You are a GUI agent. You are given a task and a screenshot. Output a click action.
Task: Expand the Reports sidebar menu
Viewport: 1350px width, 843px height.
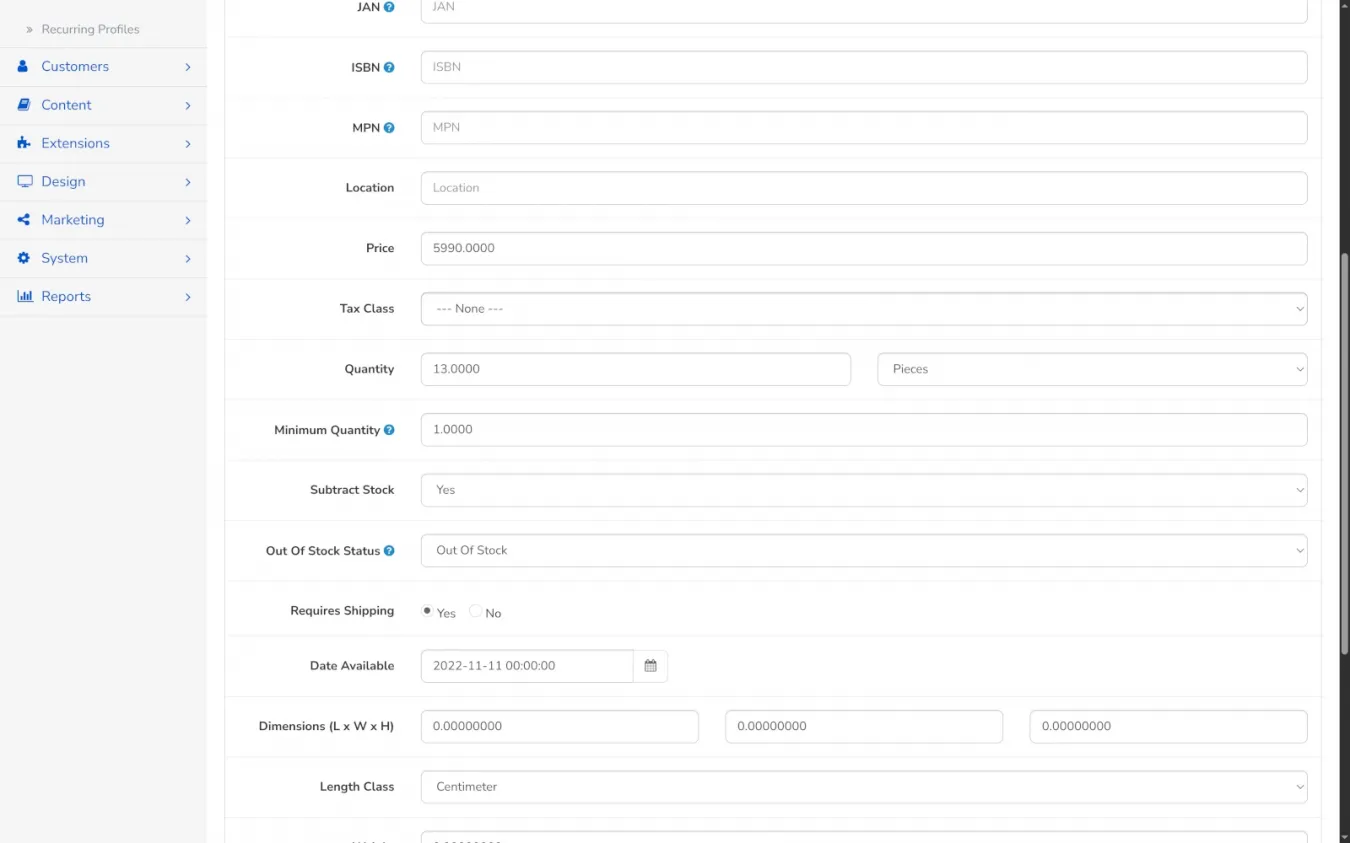pos(66,296)
